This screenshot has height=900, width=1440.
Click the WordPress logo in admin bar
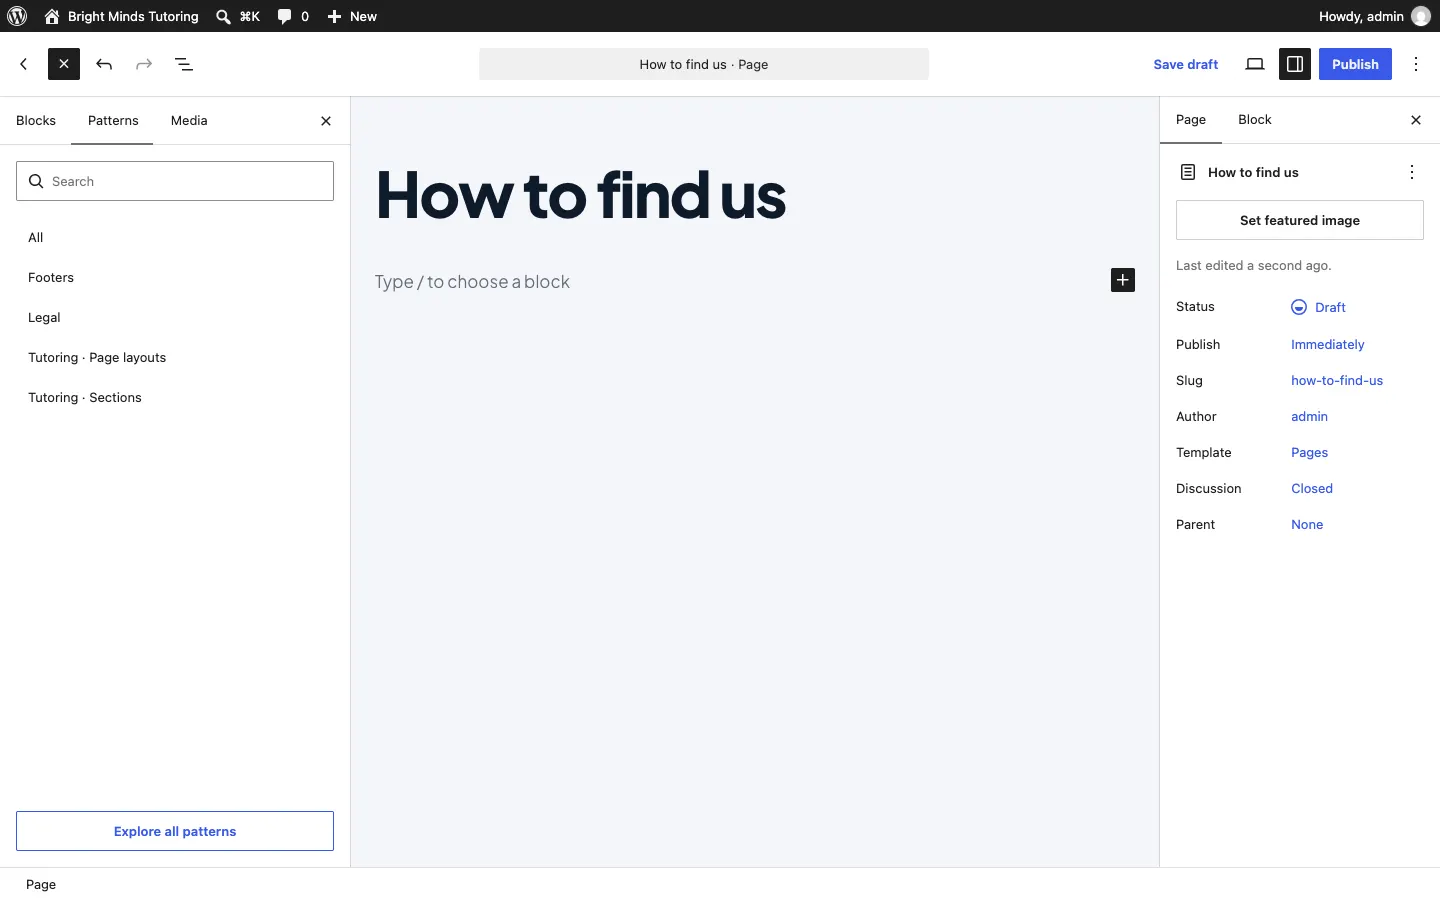tap(17, 16)
